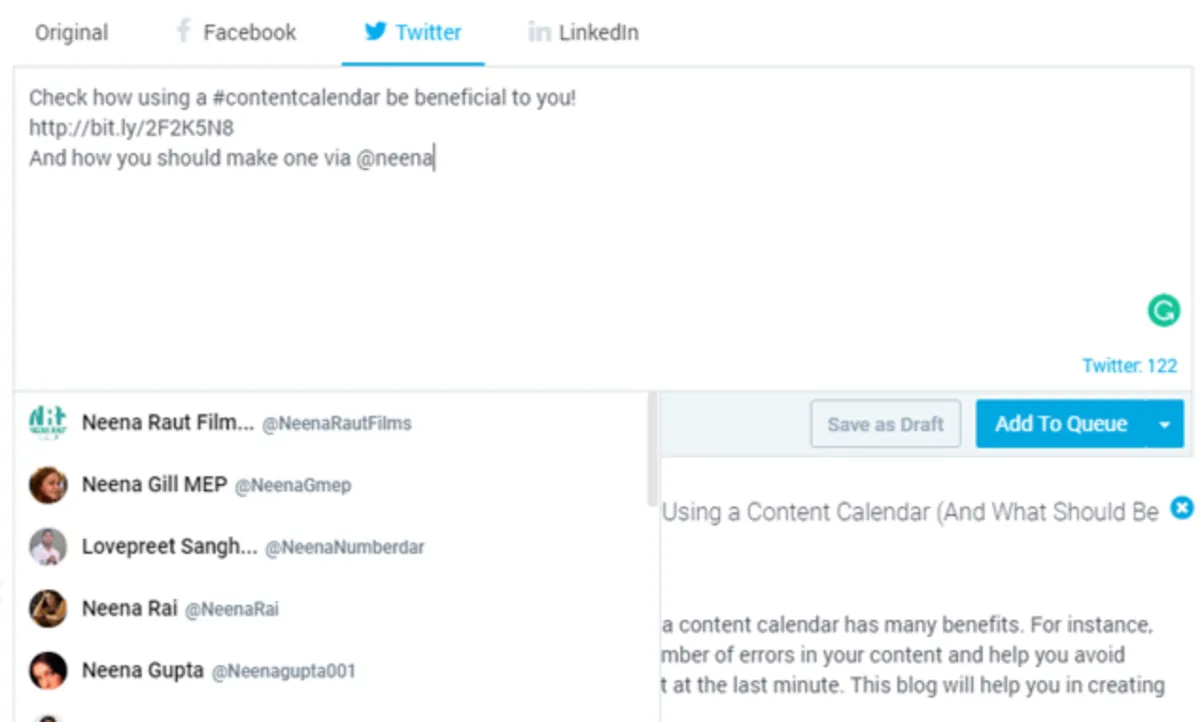Click the Neena Gill MEP profile avatar
This screenshot has width=1200, height=722.
pos(48,485)
